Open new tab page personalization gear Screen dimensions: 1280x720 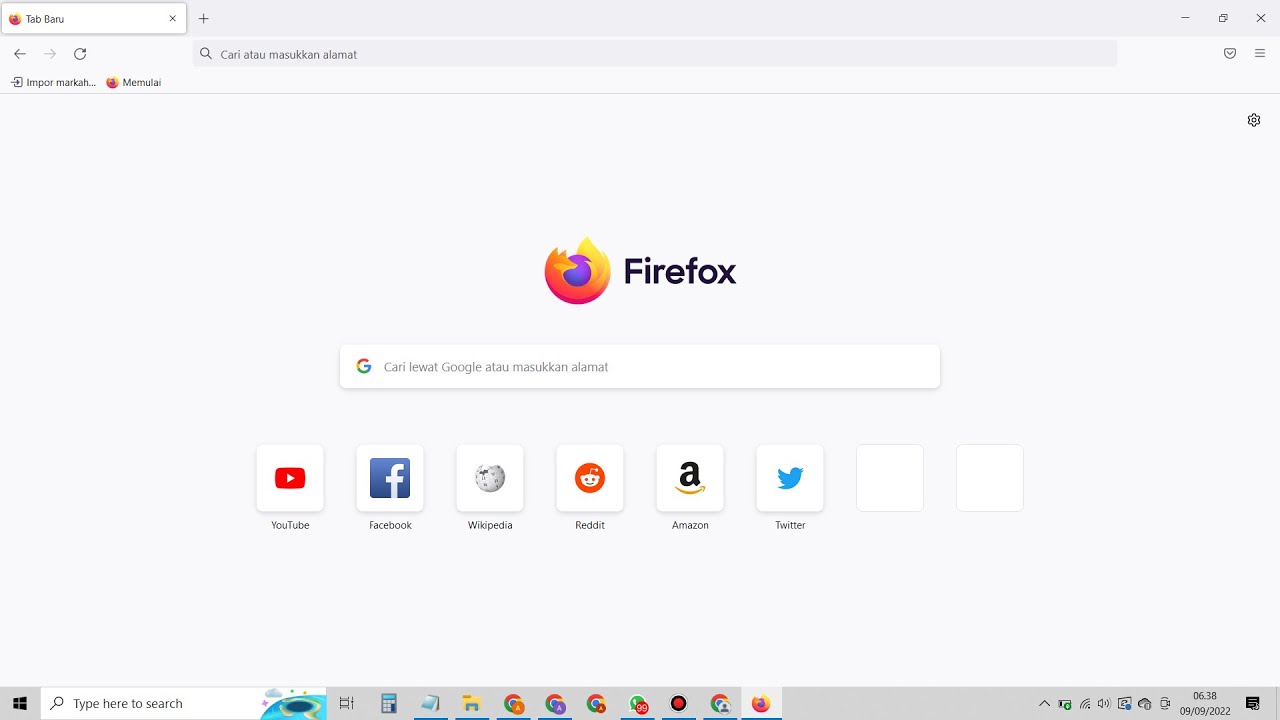coord(1254,120)
